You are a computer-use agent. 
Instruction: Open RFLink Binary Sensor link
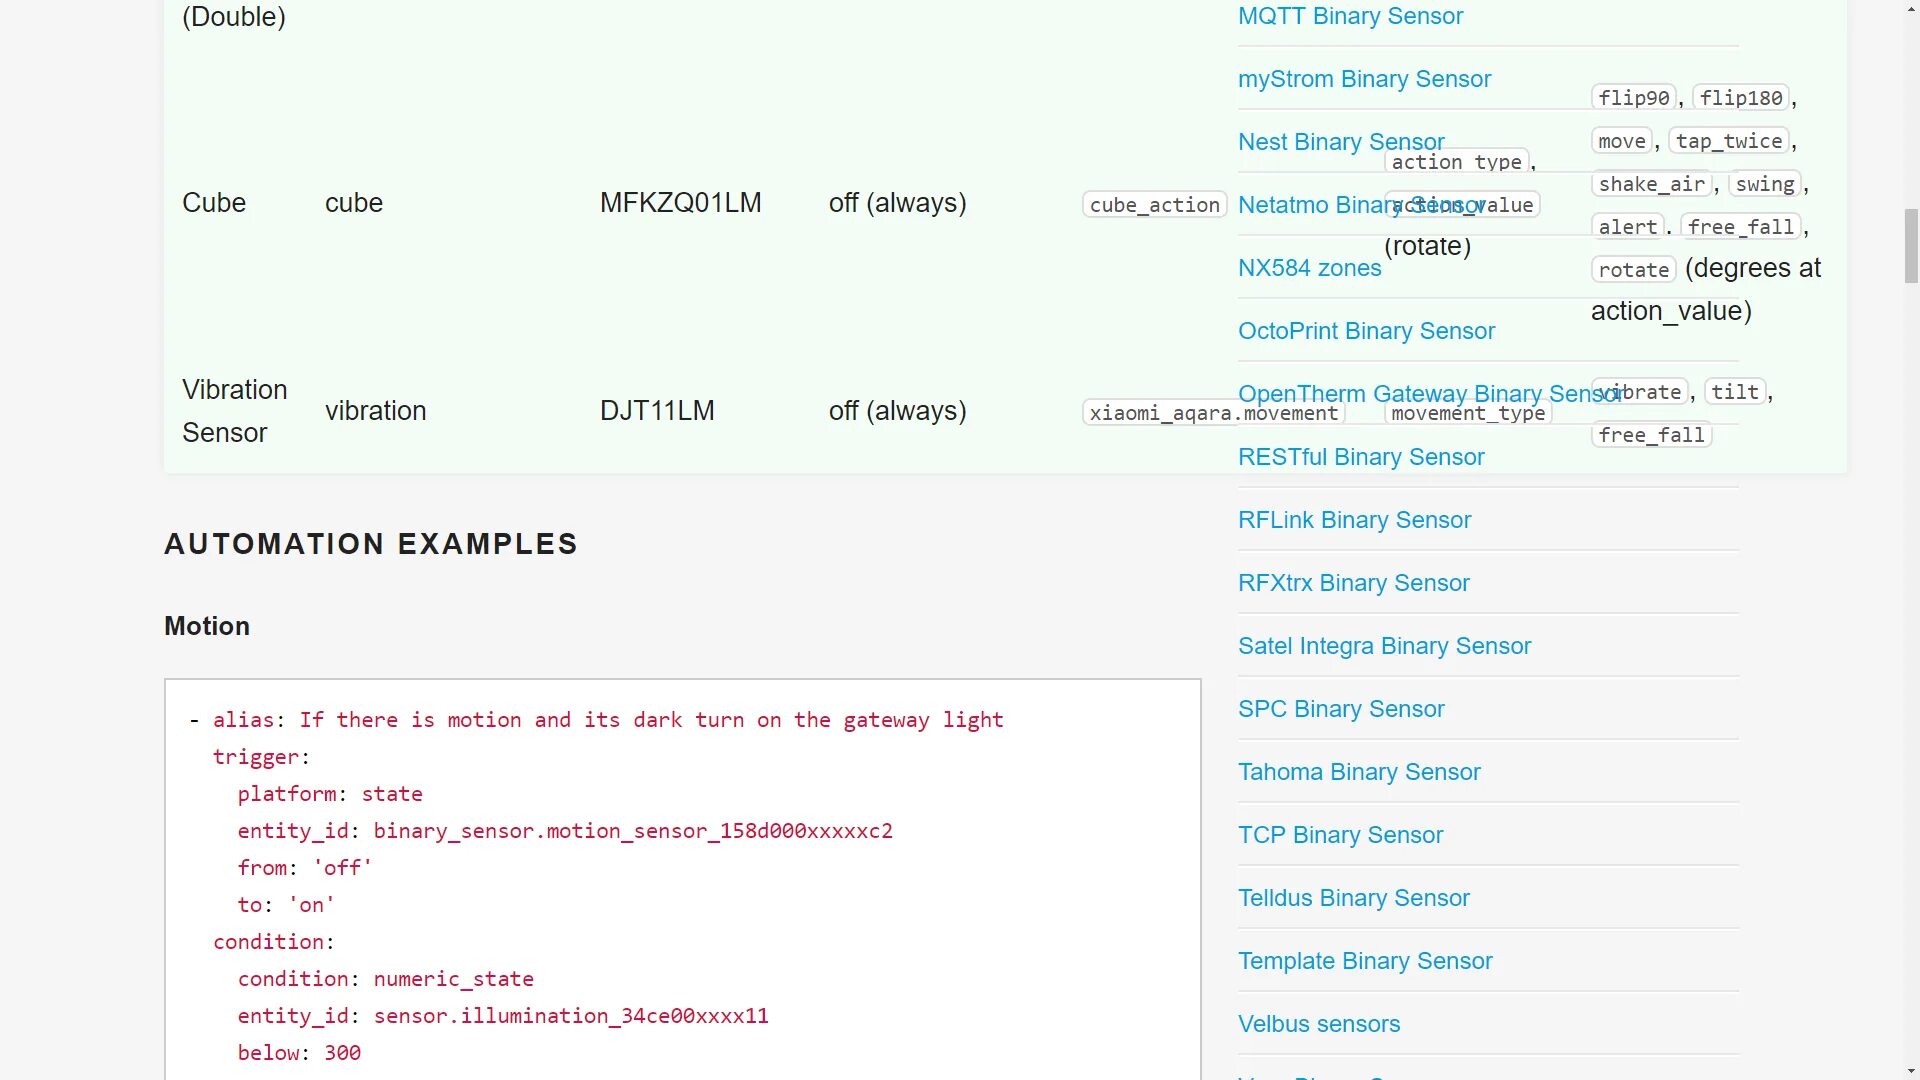(x=1354, y=520)
